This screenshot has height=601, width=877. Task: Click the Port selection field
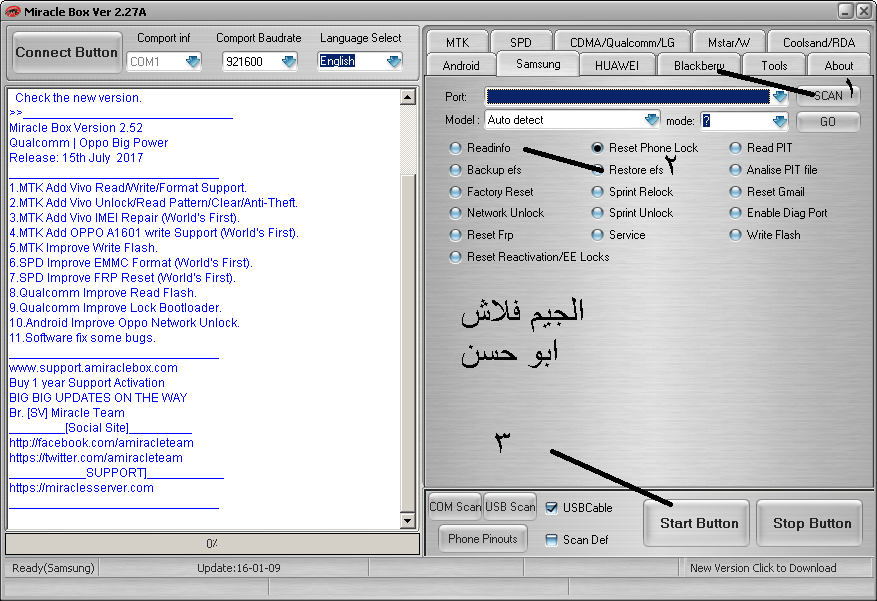(x=628, y=96)
